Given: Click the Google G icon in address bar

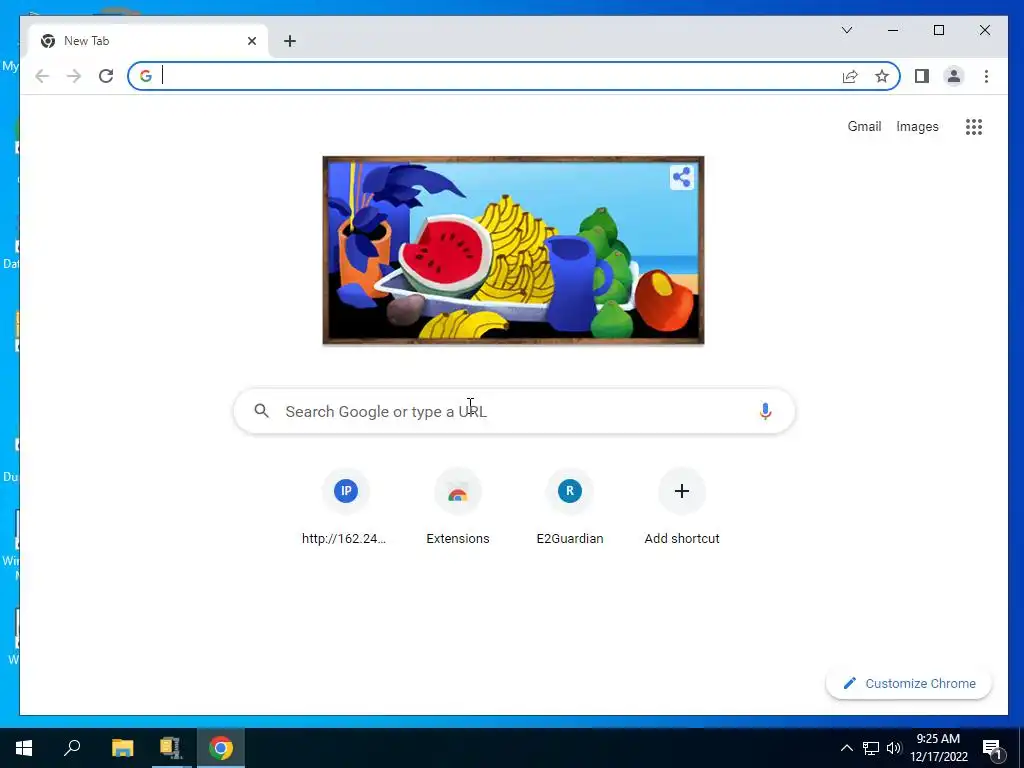Looking at the screenshot, I should click(x=146, y=76).
